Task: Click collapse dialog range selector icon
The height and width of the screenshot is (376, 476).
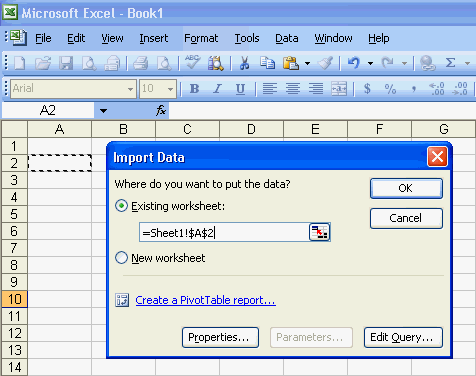Action: pos(320,232)
